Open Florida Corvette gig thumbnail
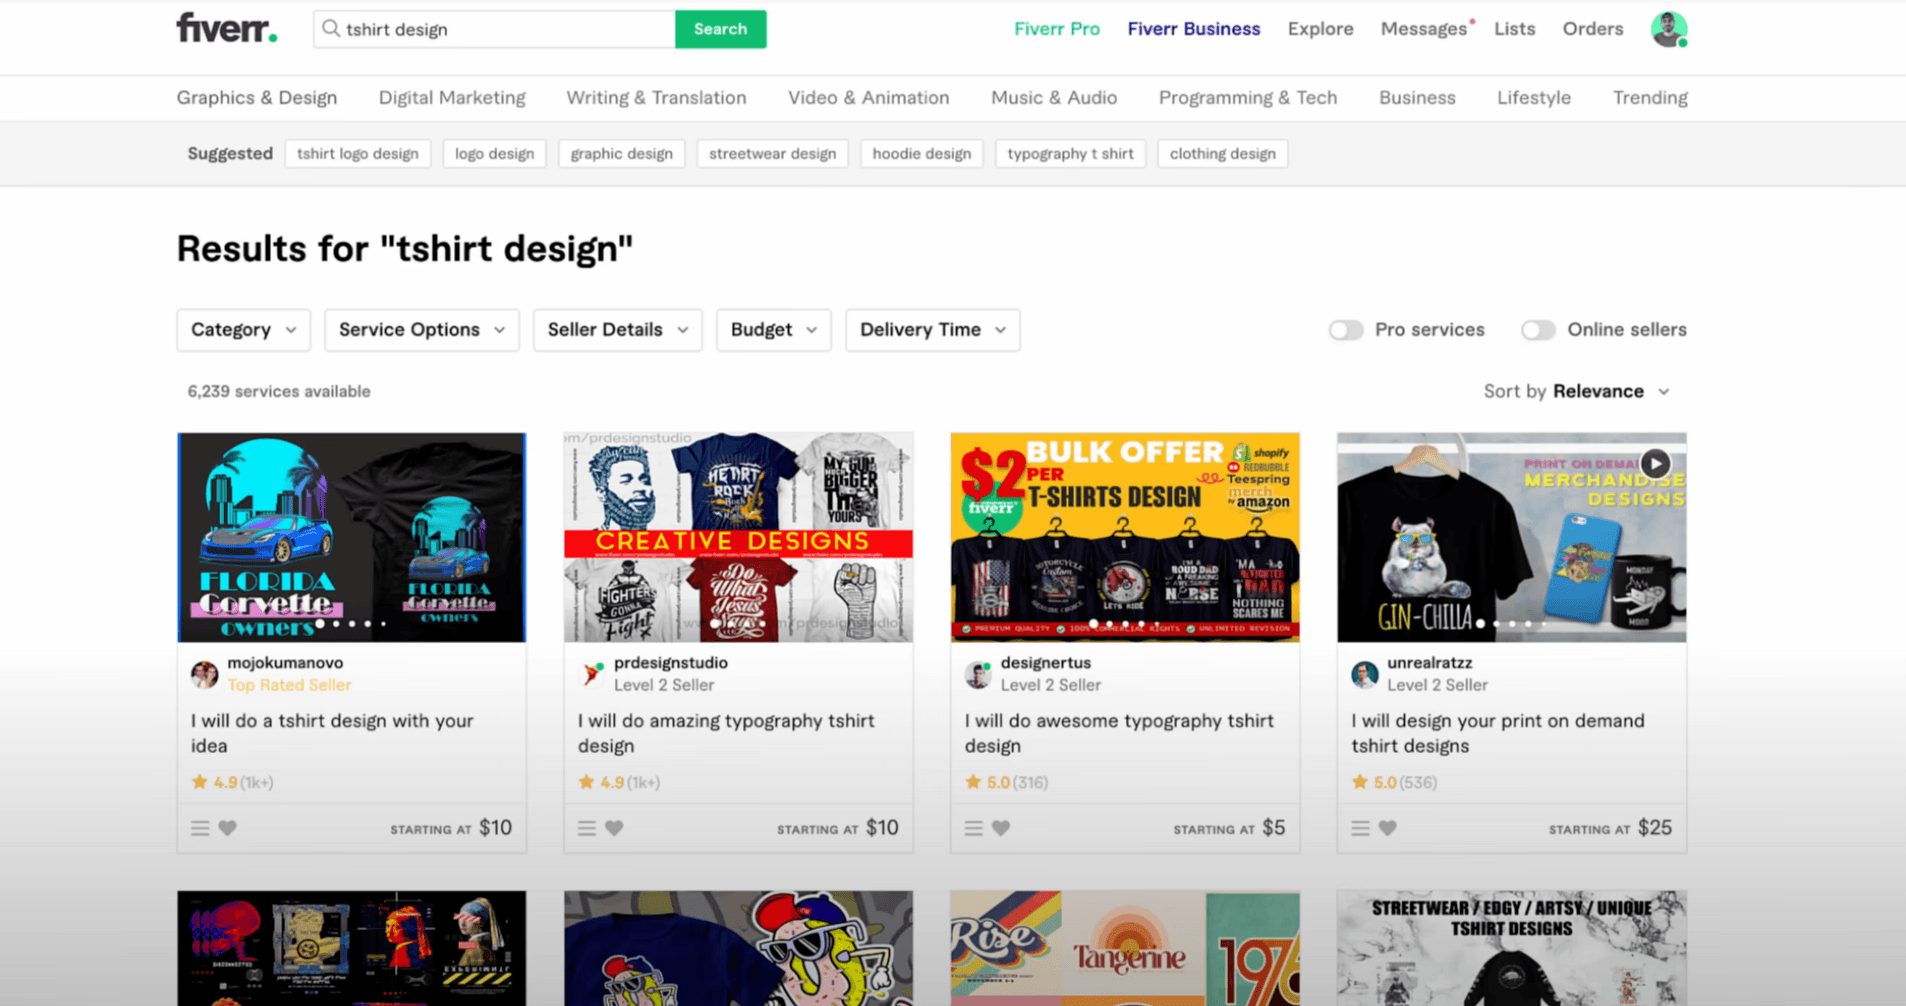The image size is (1906, 1006). pos(351,537)
